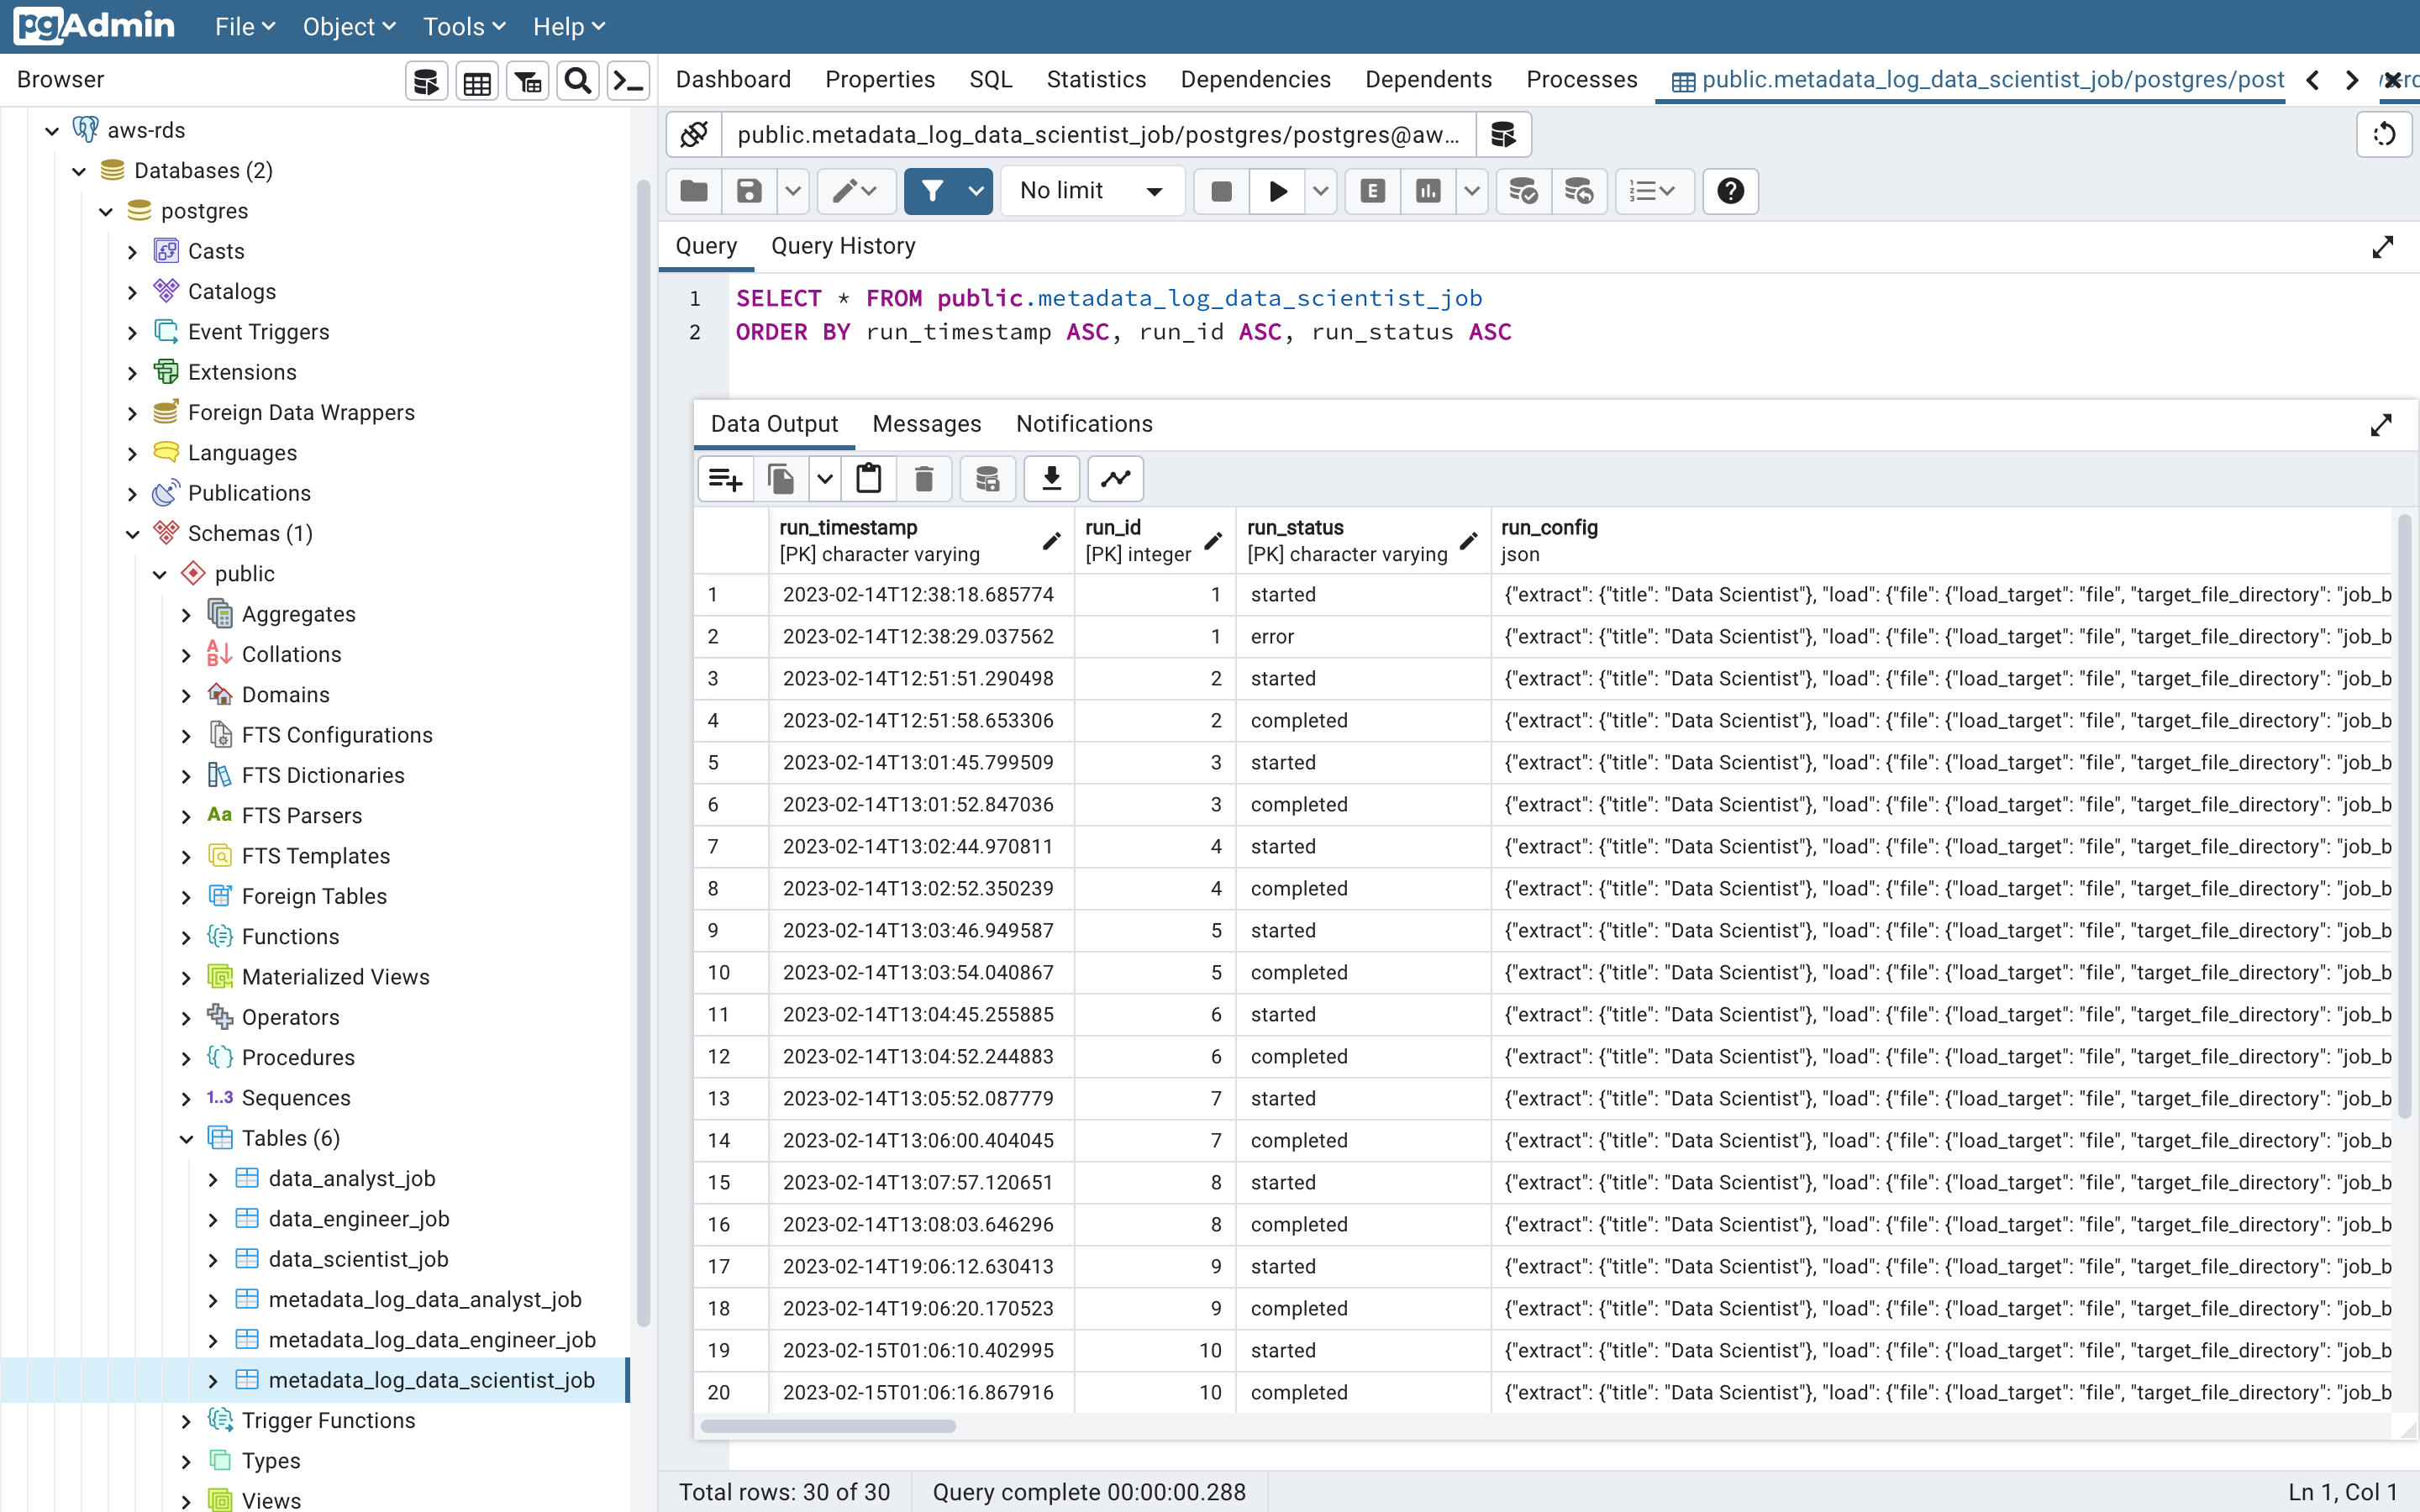Collapse the Tables (6) tree node
This screenshot has width=2420, height=1512.
[187, 1139]
